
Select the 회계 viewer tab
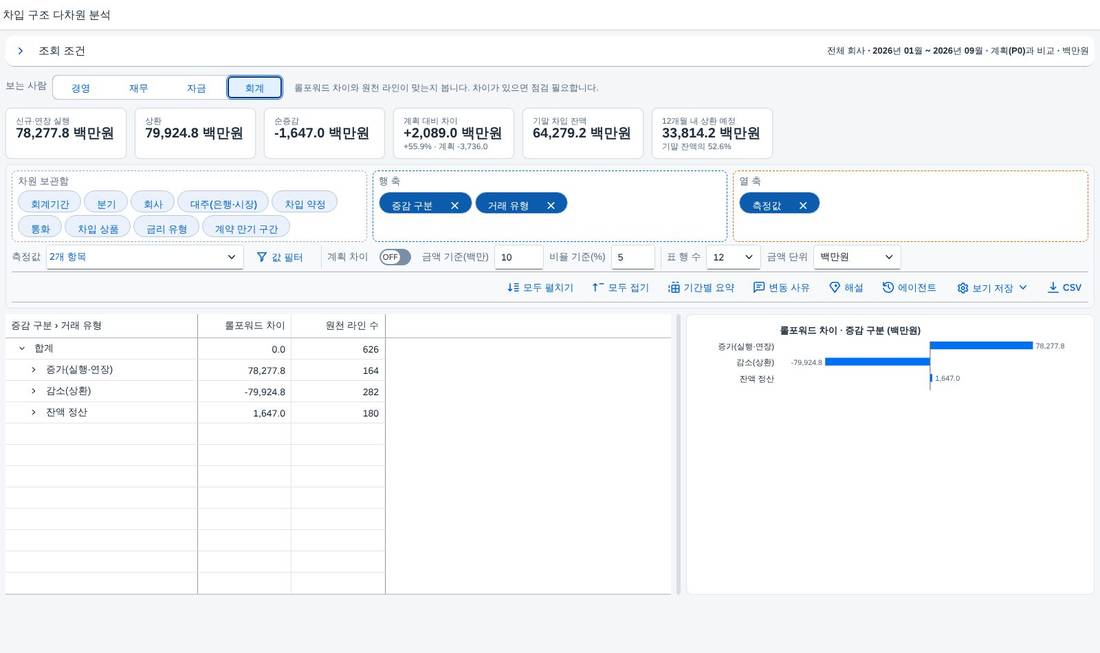pyautogui.click(x=255, y=88)
